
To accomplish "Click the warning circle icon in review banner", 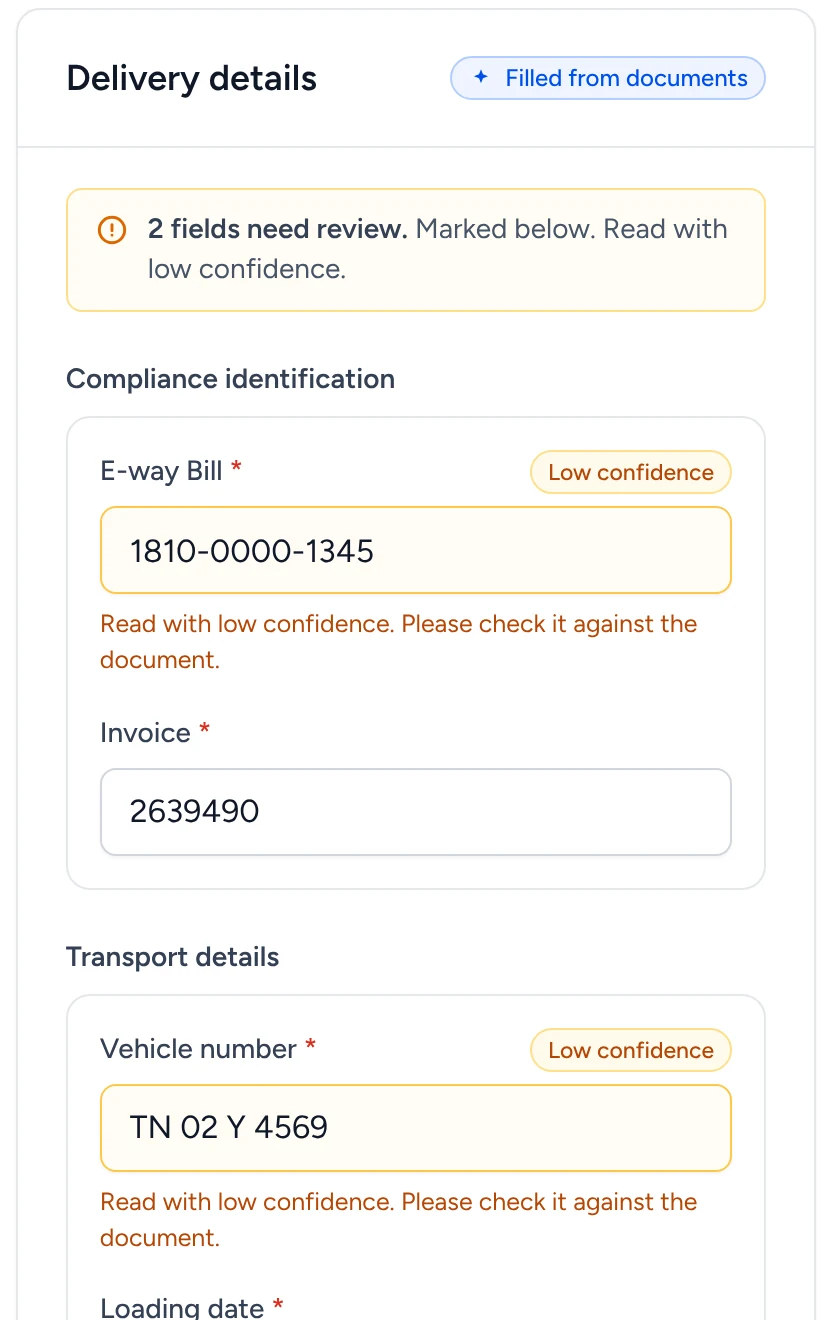I will [112, 230].
